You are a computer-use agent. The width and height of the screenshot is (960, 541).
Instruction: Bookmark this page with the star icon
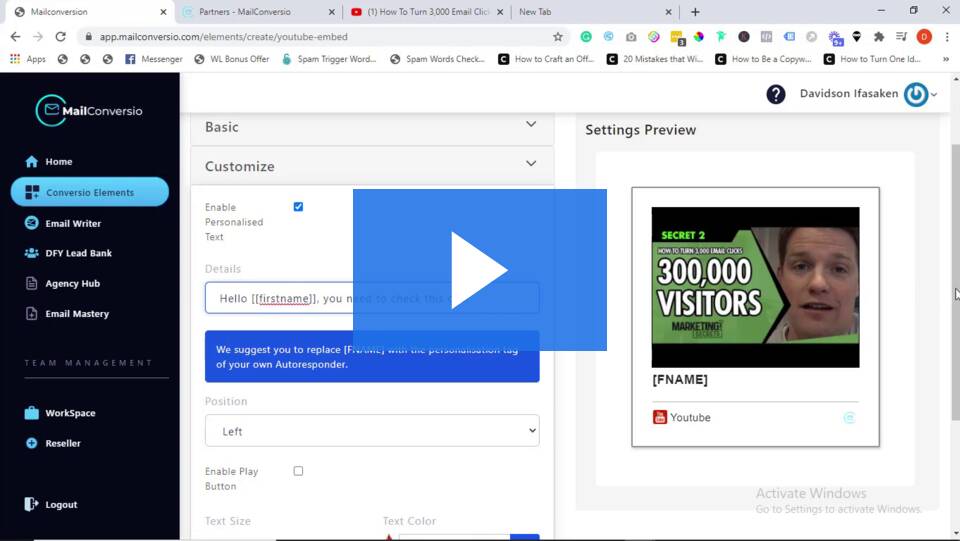(557, 37)
